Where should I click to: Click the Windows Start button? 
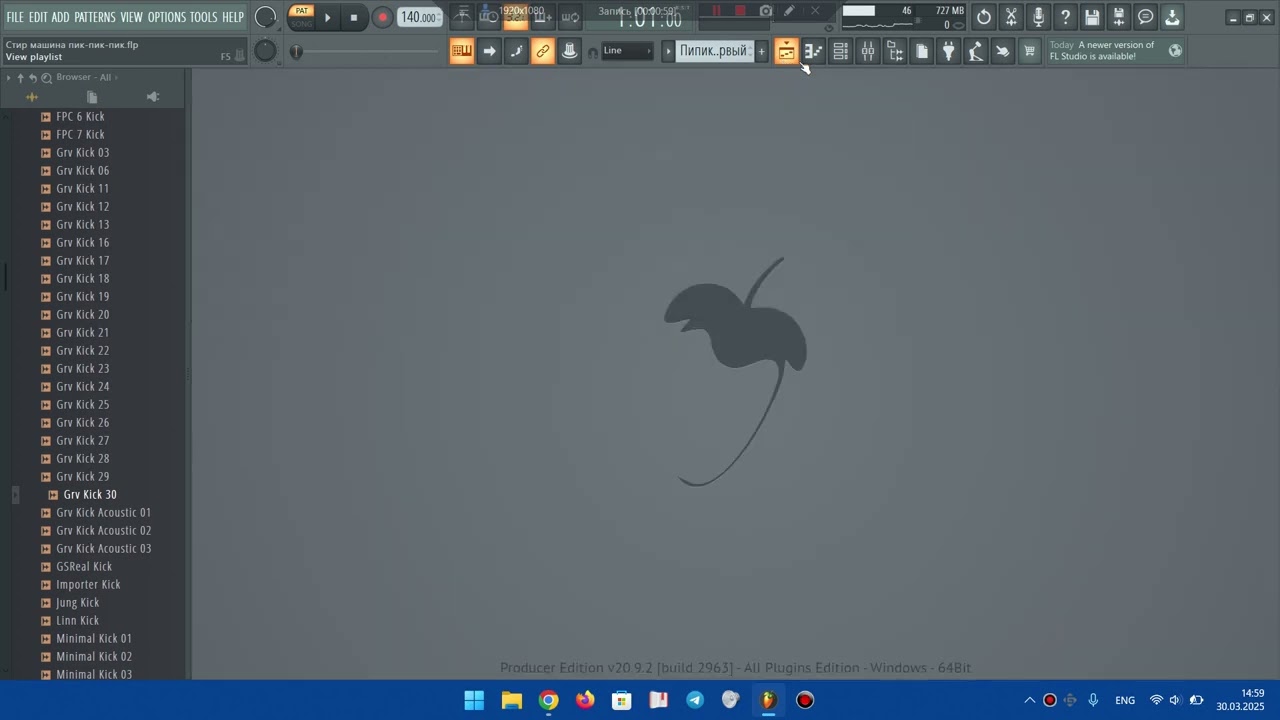[475, 700]
